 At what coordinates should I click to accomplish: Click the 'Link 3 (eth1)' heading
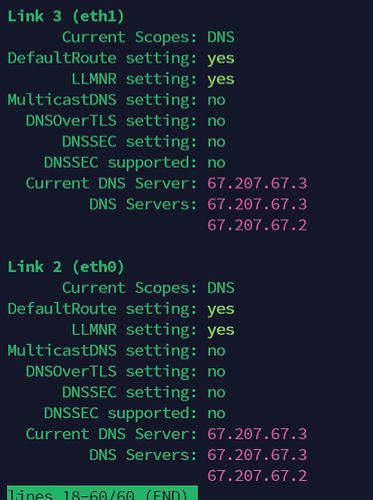(66, 16)
